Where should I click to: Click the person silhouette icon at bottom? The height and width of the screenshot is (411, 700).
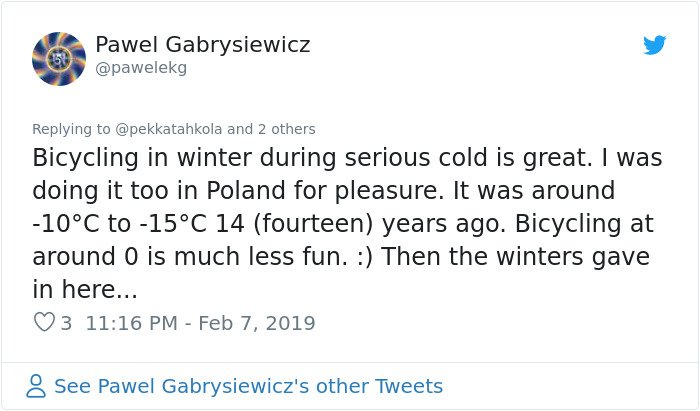[36, 386]
